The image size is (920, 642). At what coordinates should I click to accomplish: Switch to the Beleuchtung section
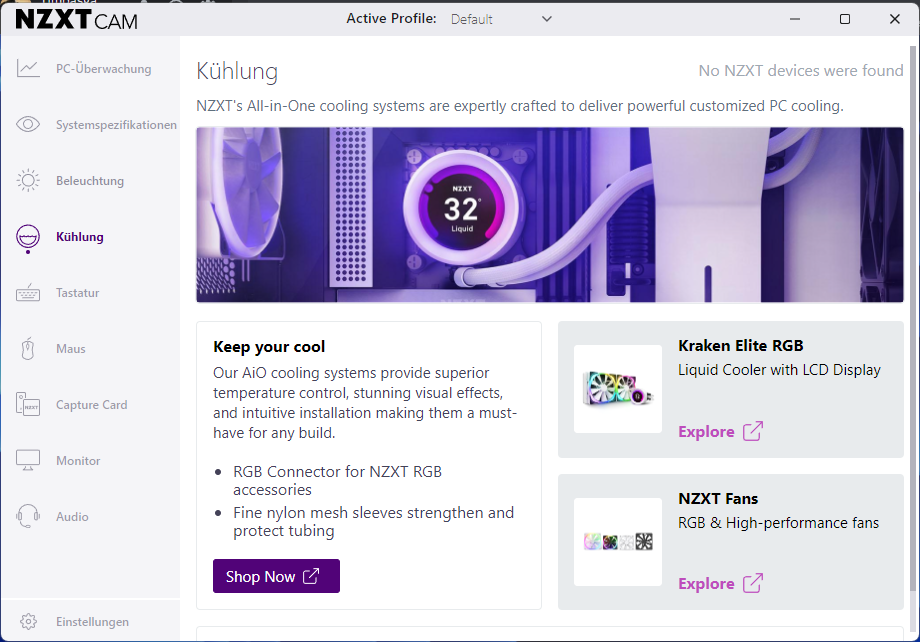(x=90, y=181)
